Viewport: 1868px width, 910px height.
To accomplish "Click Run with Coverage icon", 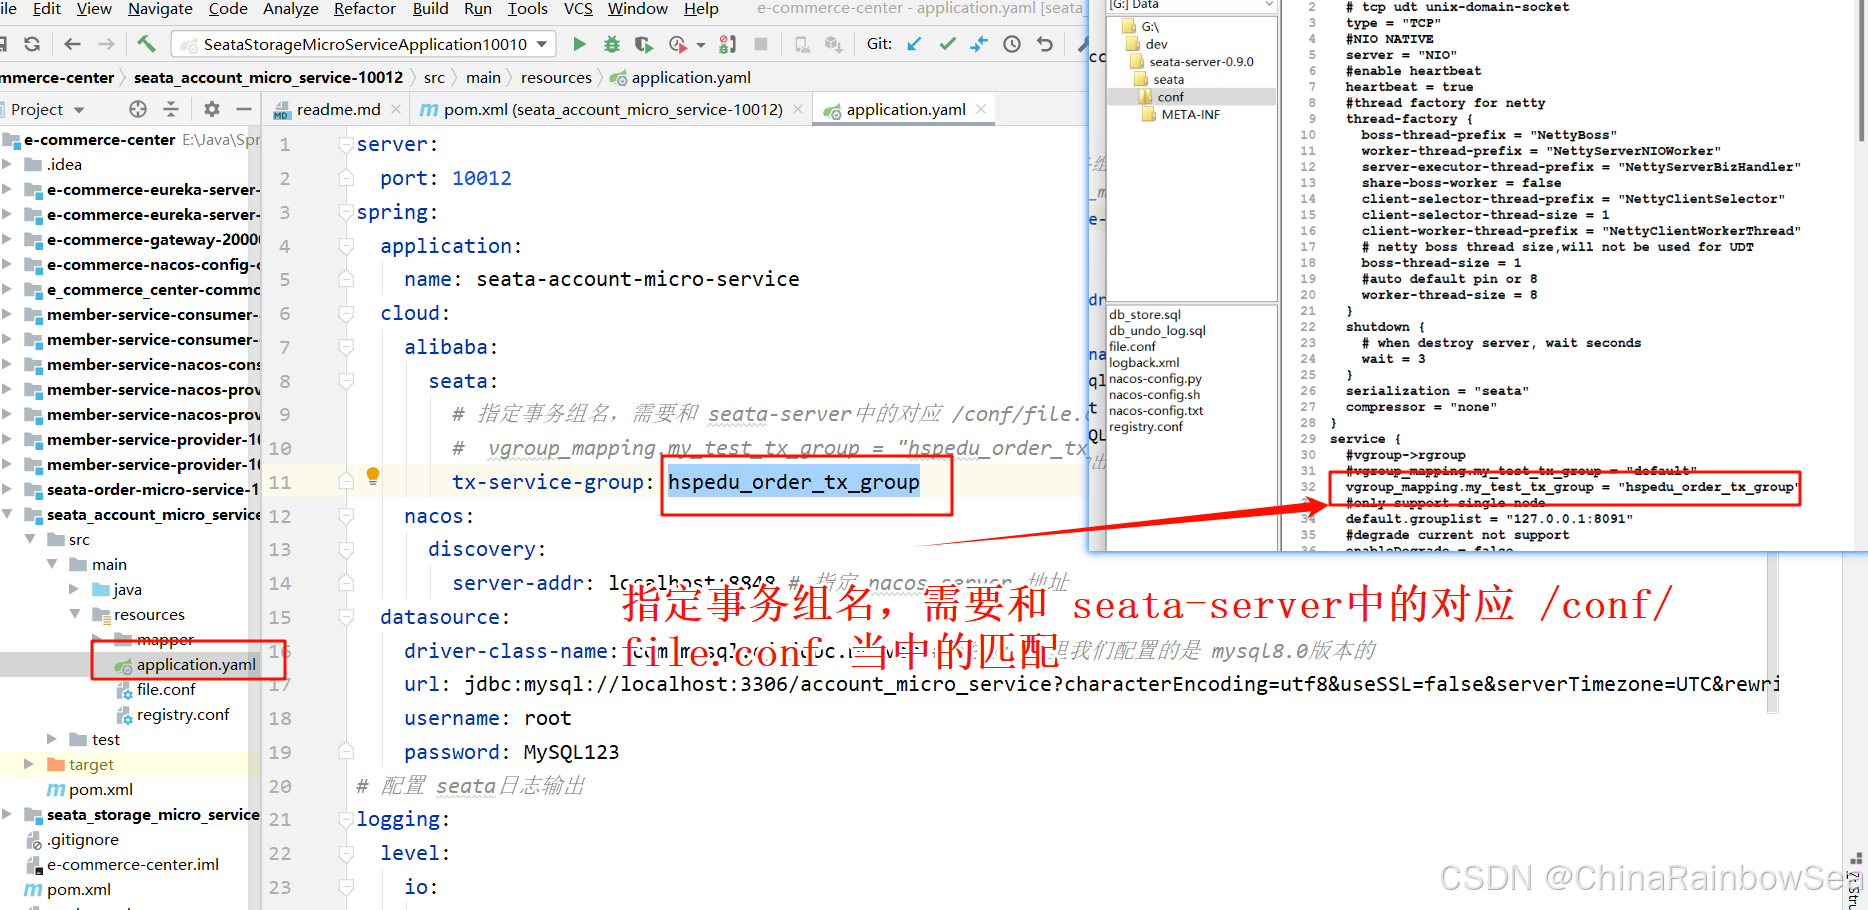I will (x=643, y=44).
